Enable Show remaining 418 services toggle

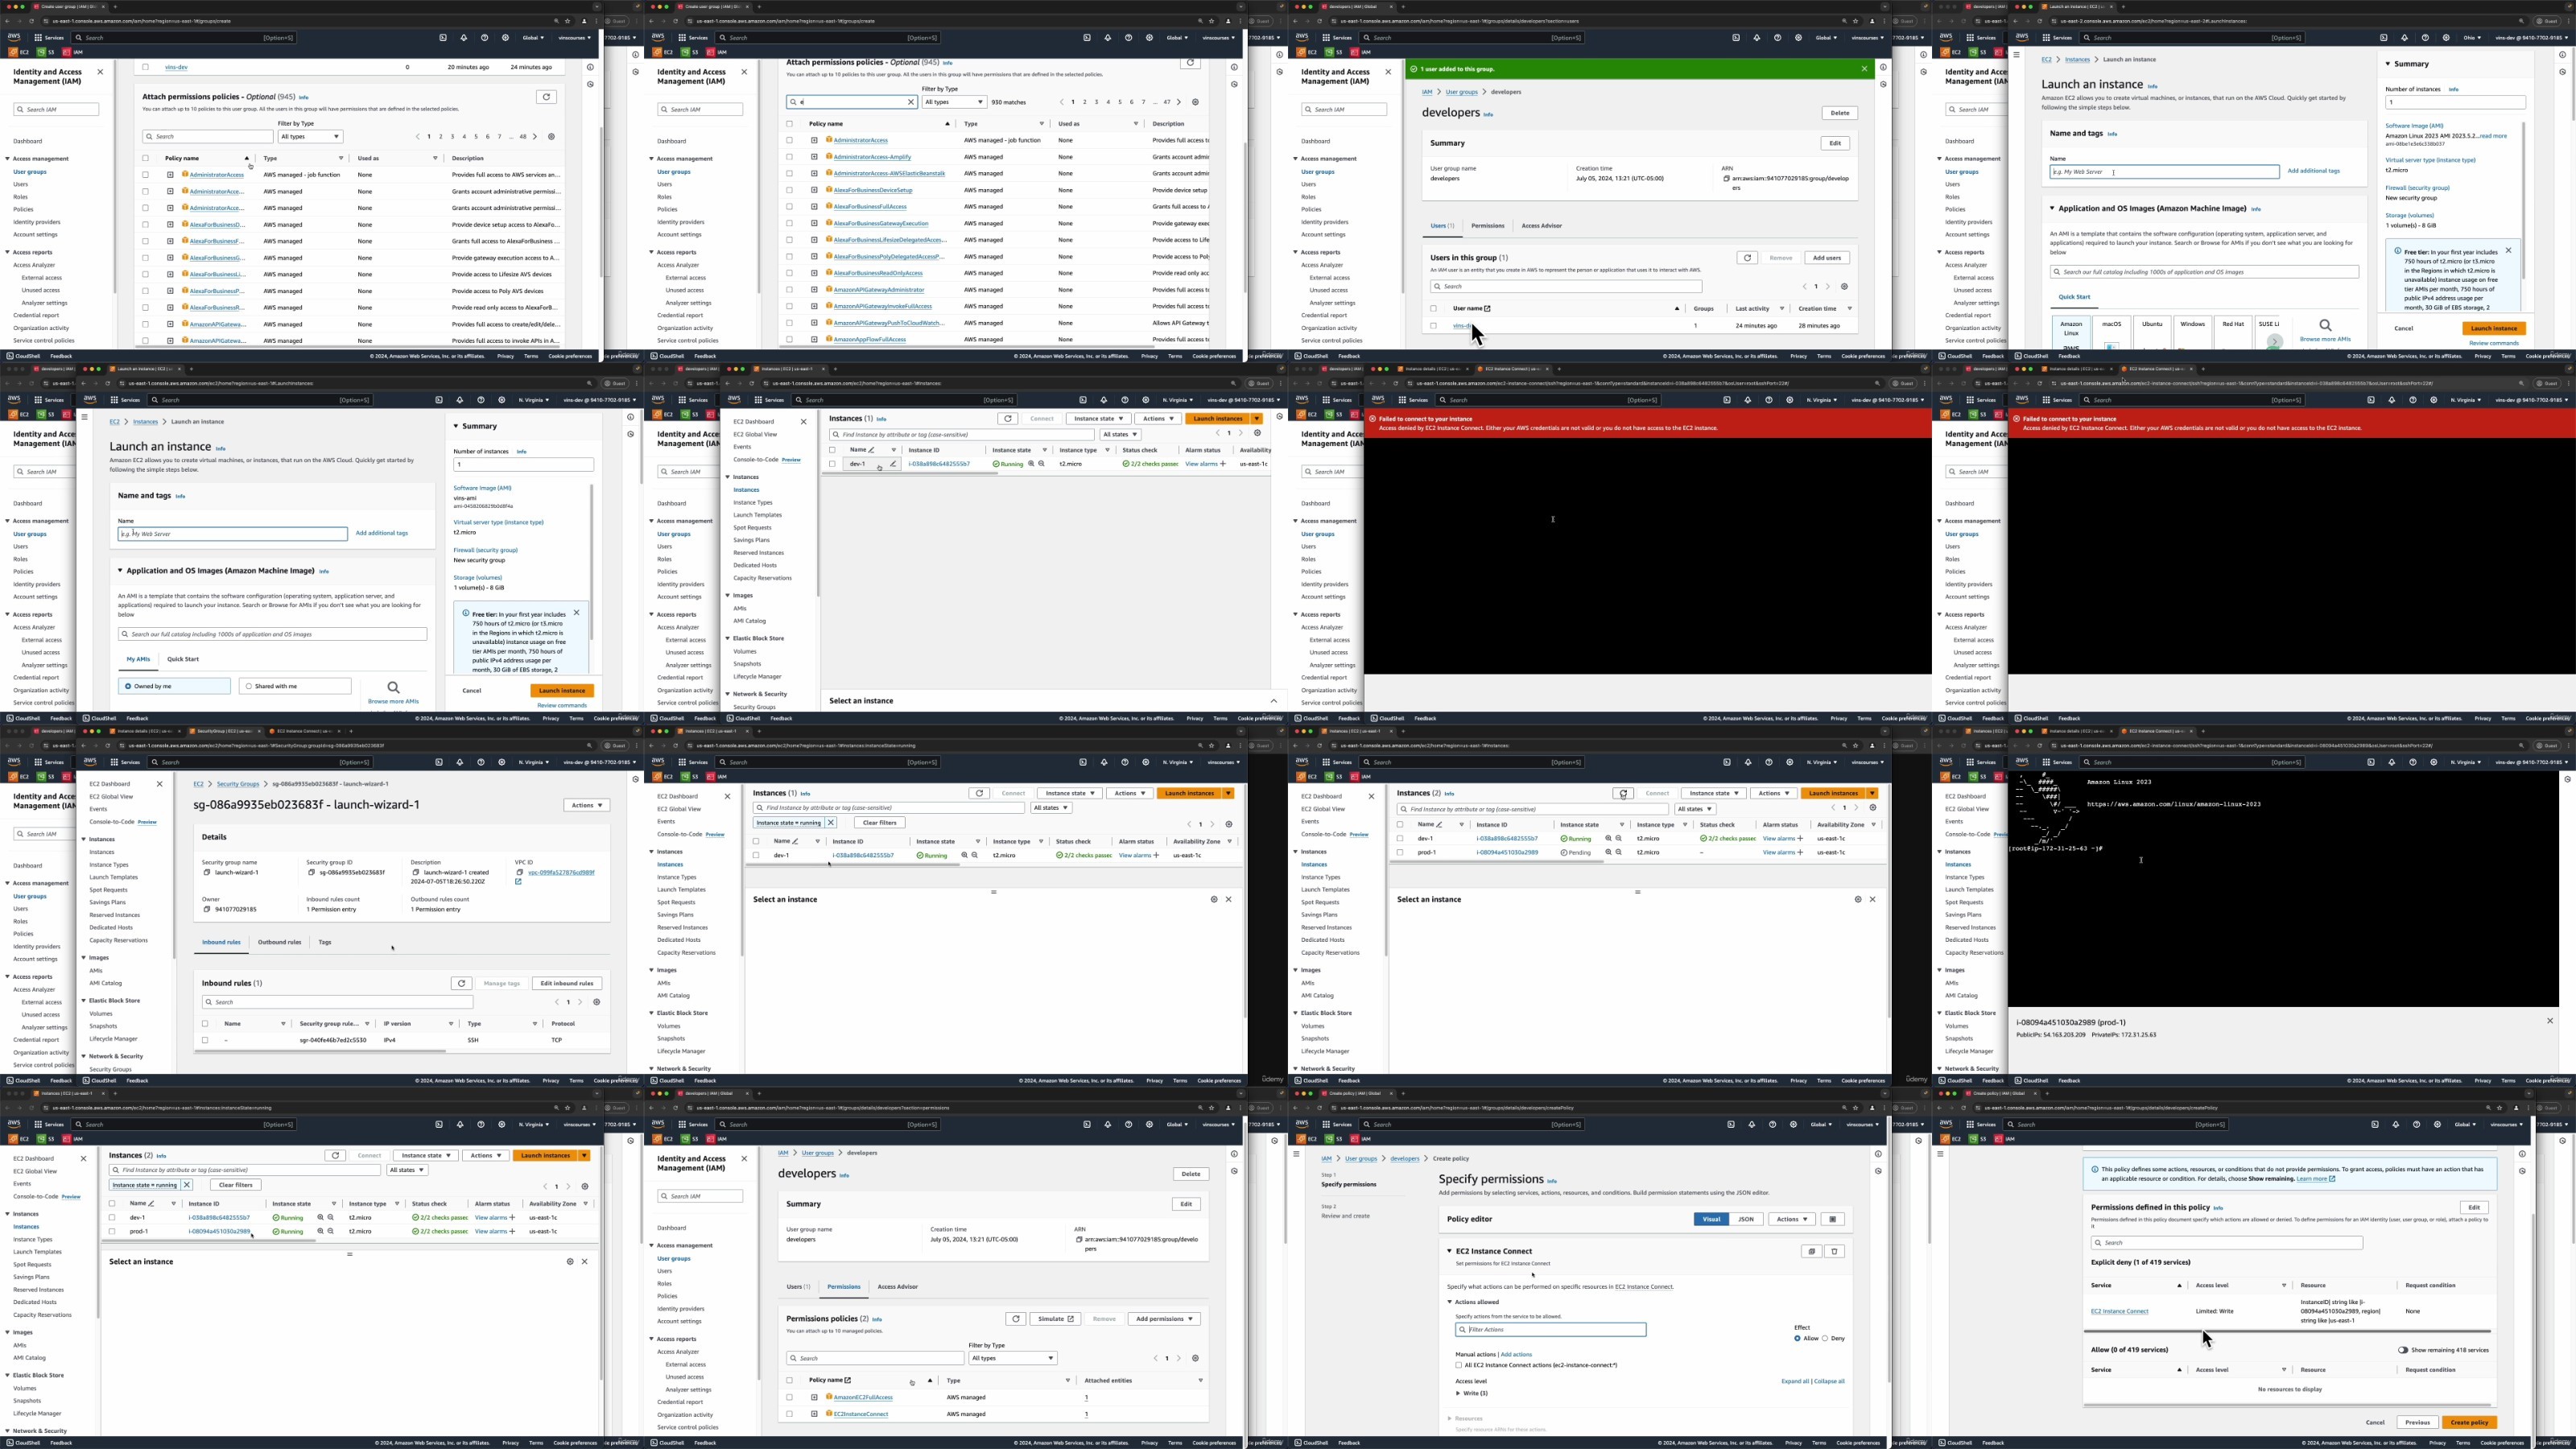point(2402,1350)
